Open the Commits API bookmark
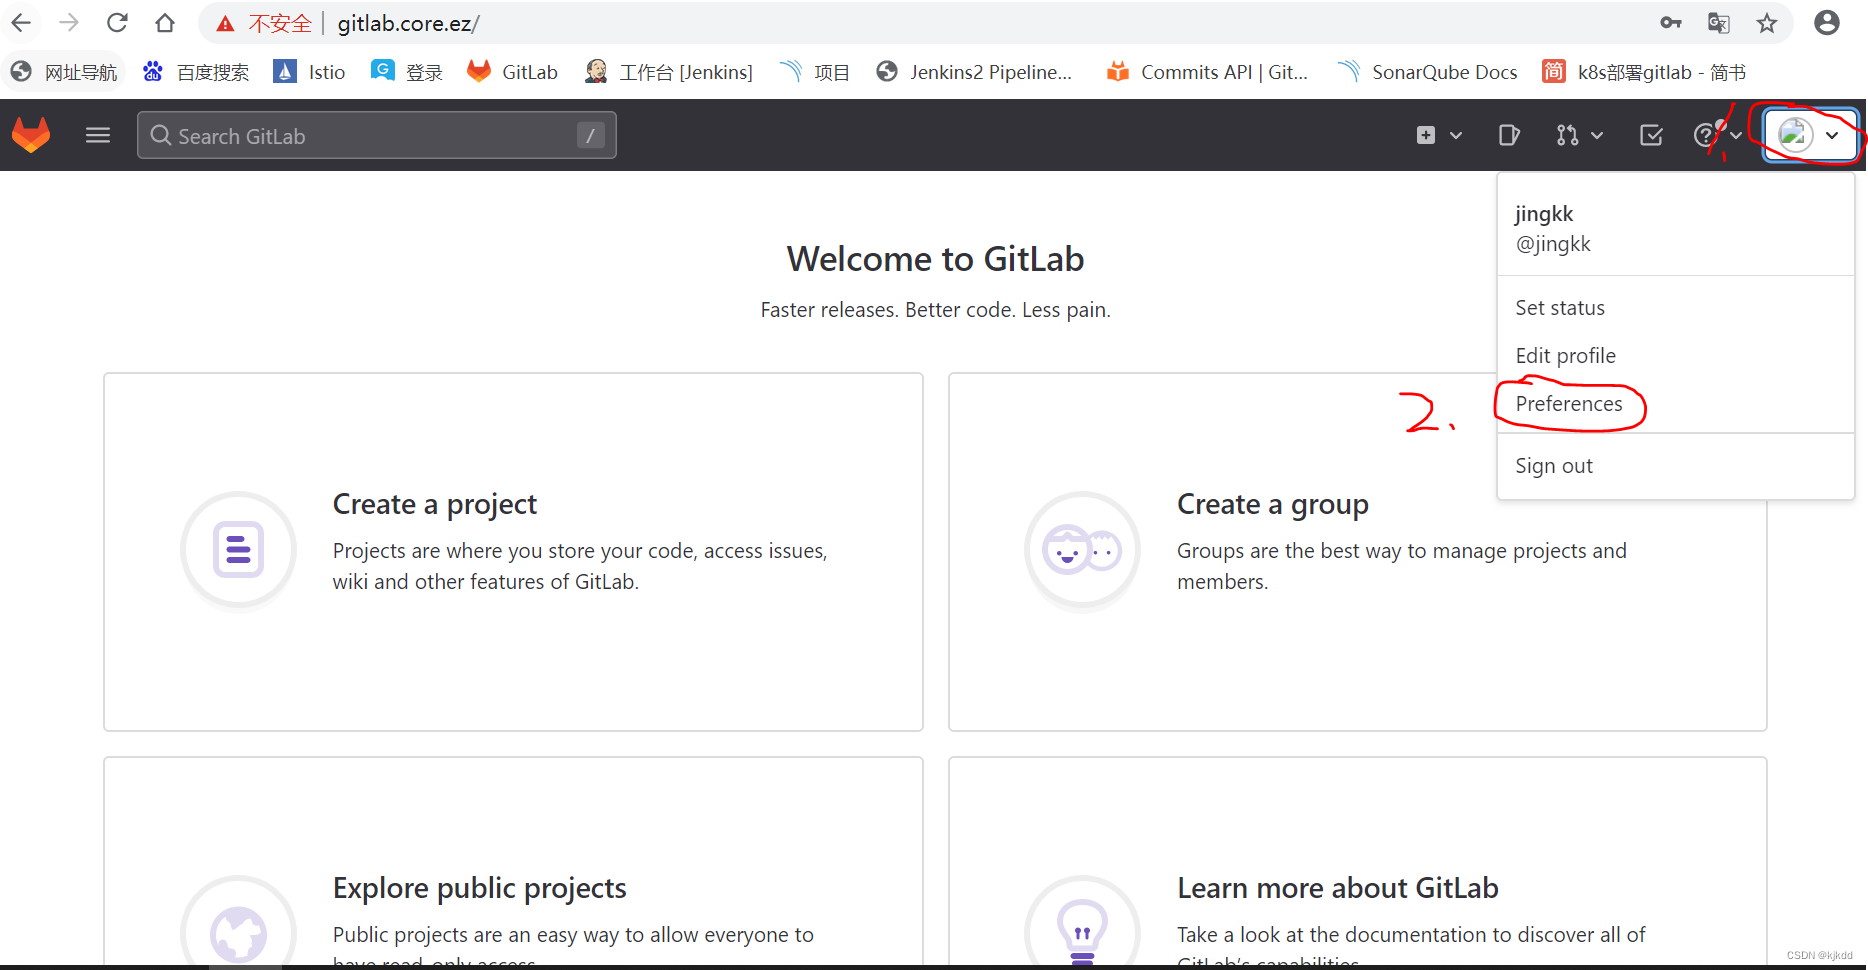This screenshot has height=970, width=1868. point(1208,72)
